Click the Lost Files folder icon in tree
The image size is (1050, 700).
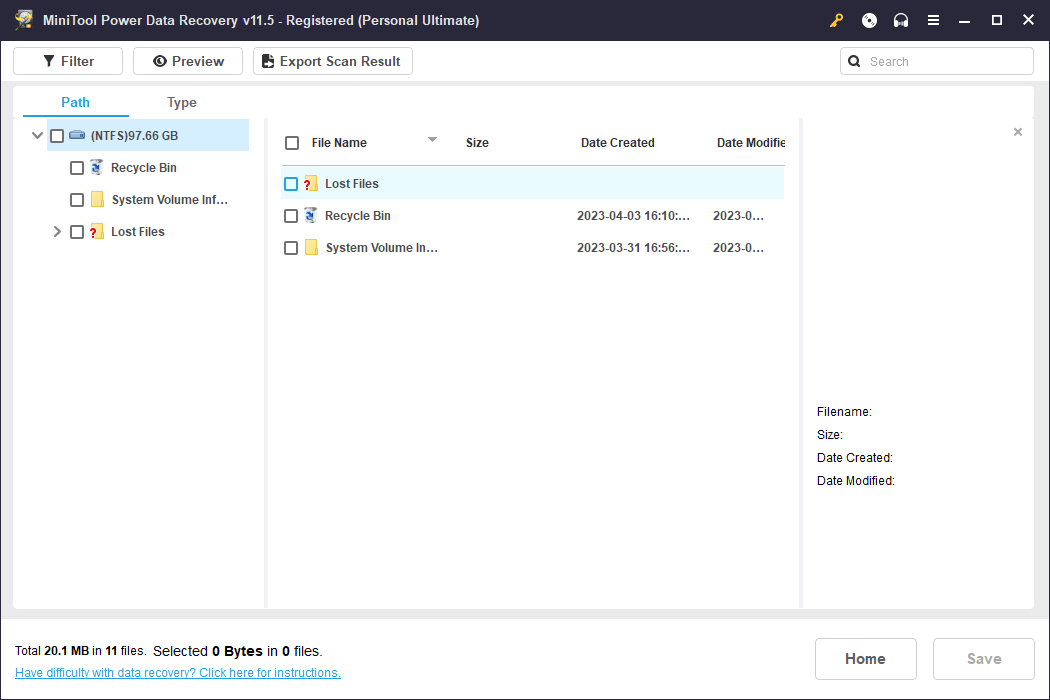(x=97, y=232)
